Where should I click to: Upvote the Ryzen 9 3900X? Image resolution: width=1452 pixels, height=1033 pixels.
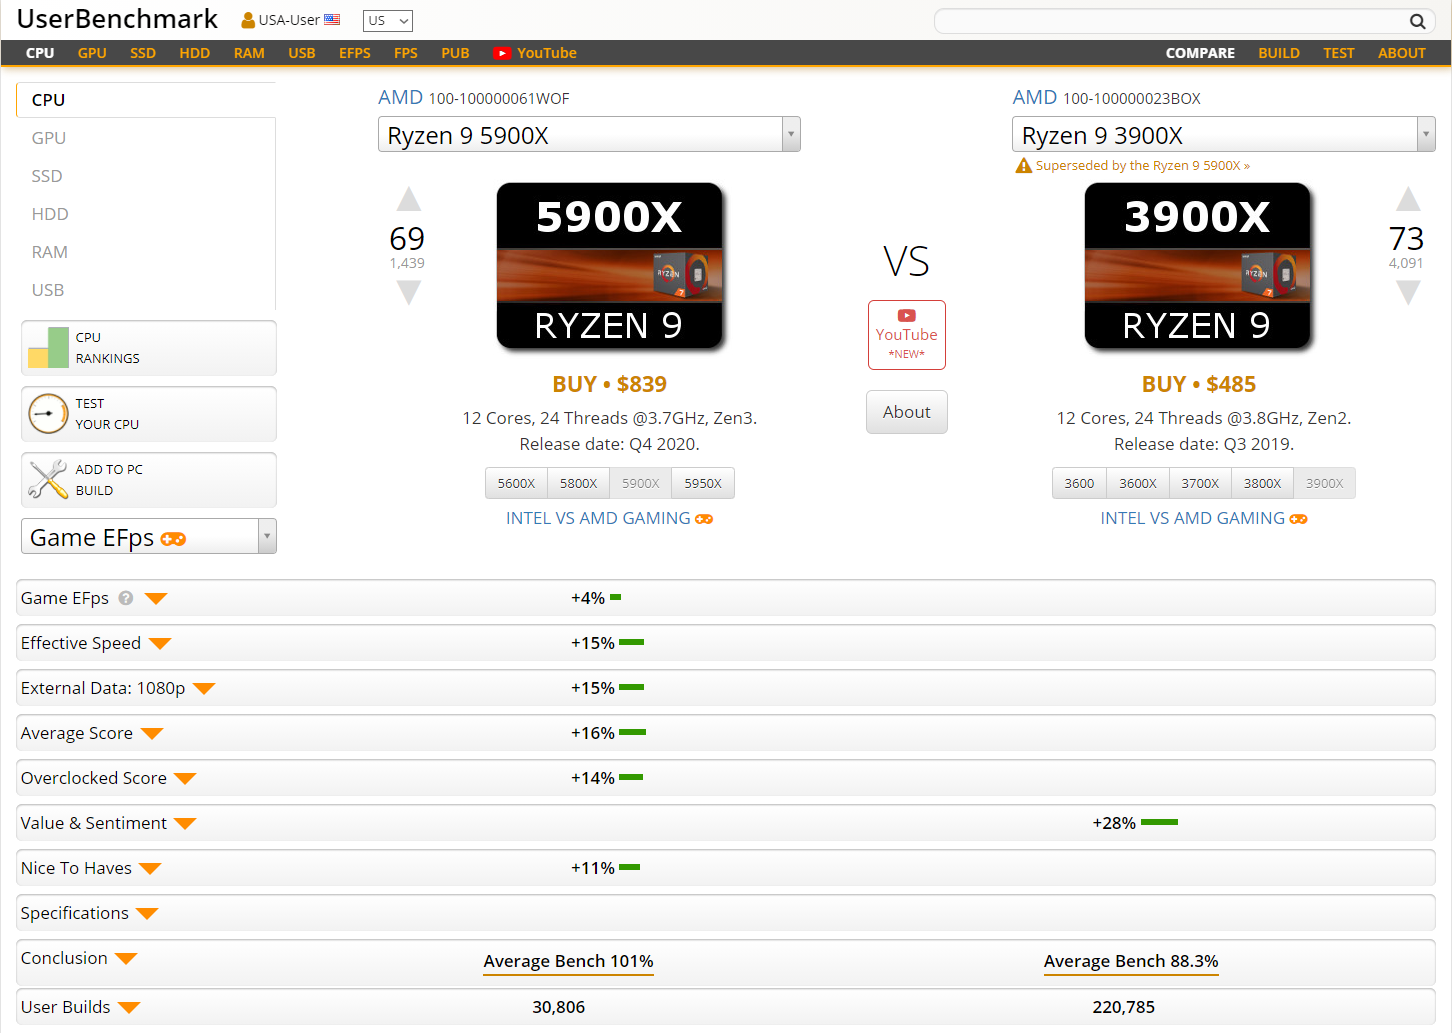tap(1408, 199)
